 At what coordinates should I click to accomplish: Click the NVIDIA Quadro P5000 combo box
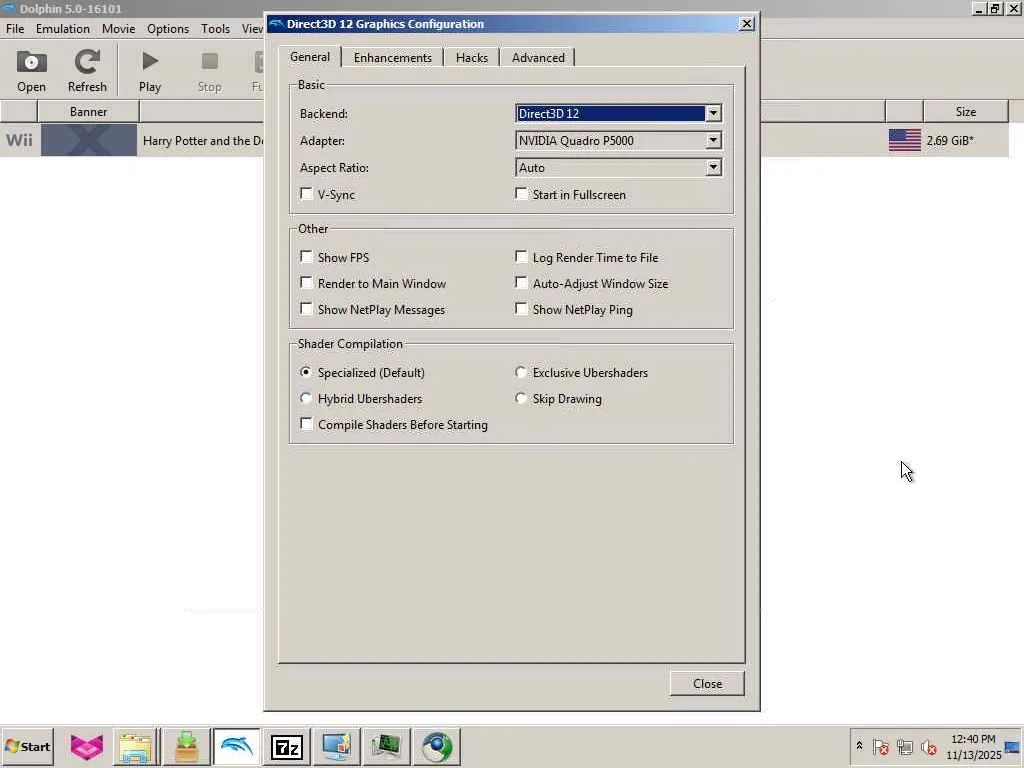coord(618,140)
